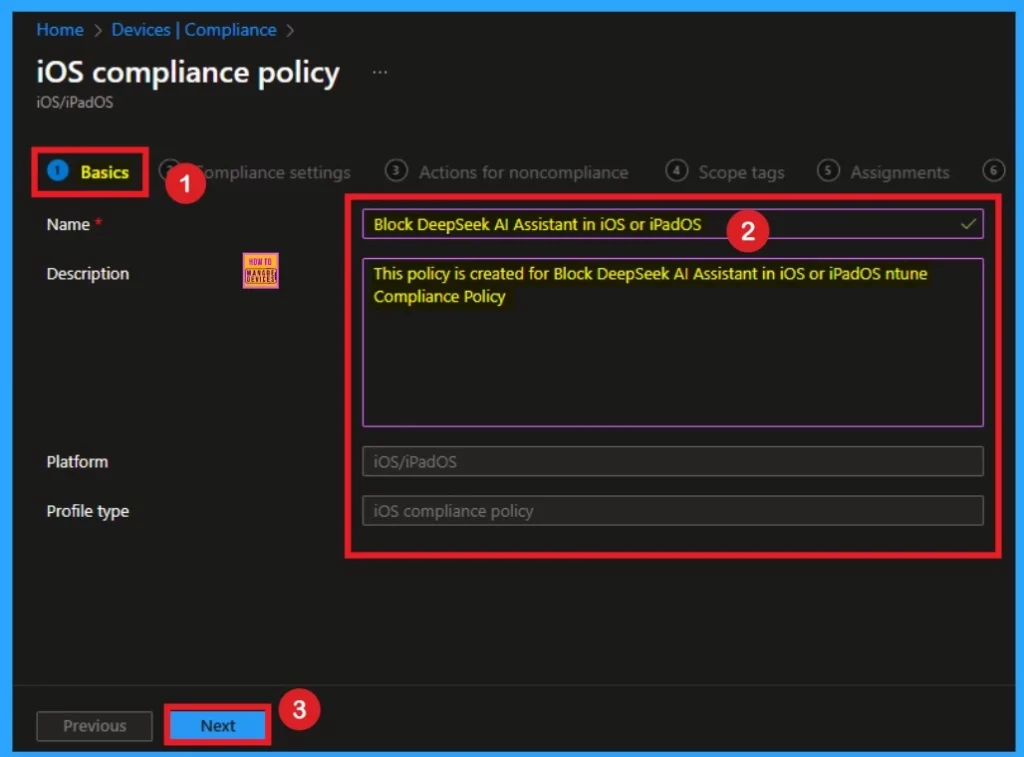Viewport: 1024px width, 757px height.
Task: Select the Basics tab
Action: 104,172
